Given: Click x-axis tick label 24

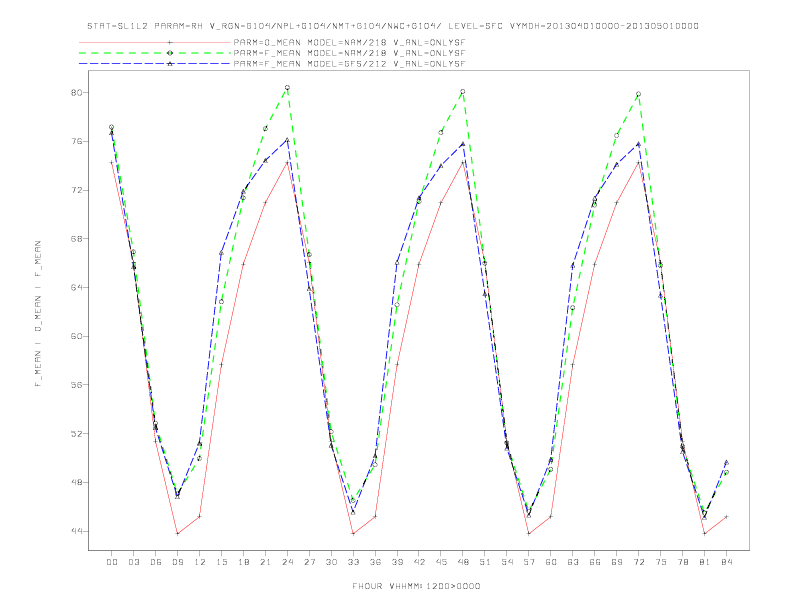Looking at the screenshot, I should (x=287, y=562).
